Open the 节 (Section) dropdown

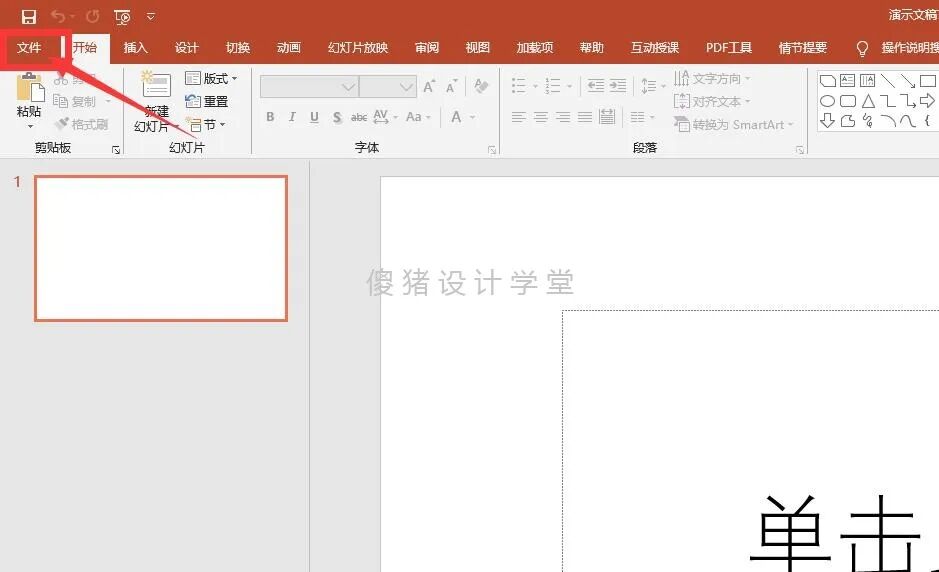click(206, 125)
